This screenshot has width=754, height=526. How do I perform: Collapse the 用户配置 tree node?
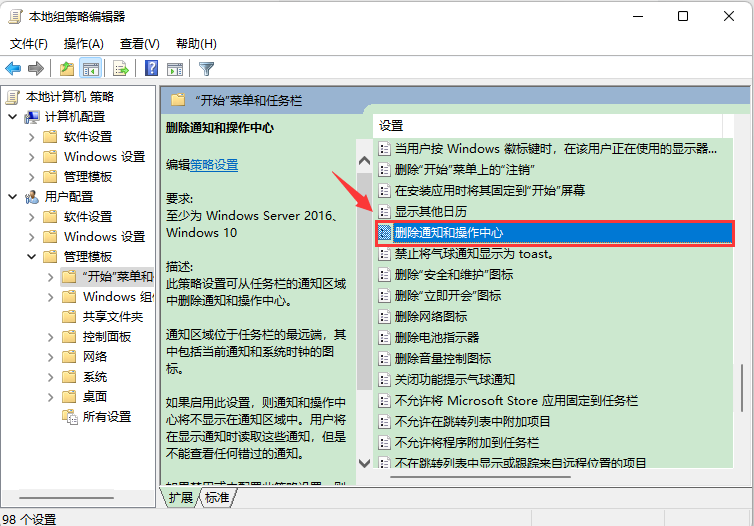[12, 197]
